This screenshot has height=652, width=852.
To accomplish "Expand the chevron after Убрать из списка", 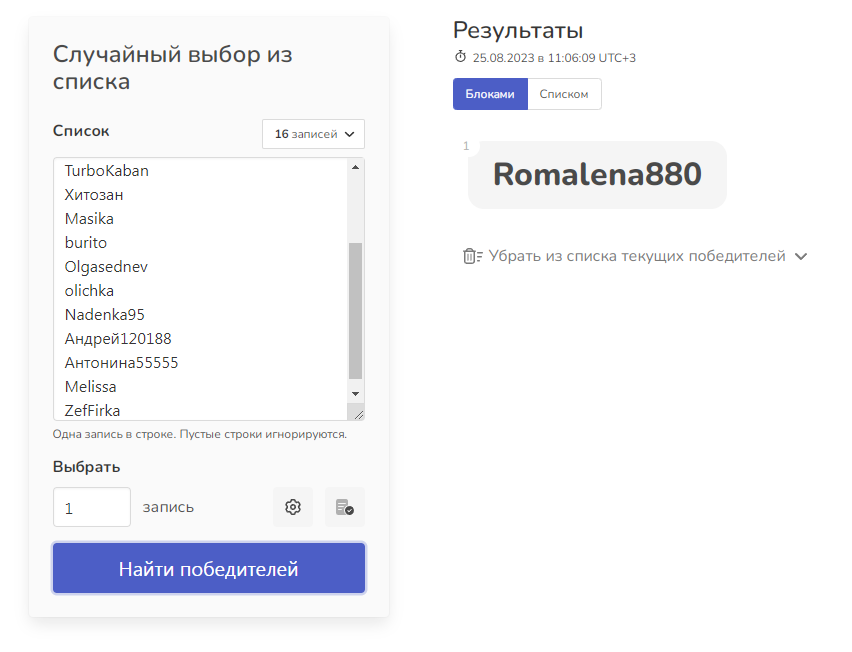I will coord(801,256).
